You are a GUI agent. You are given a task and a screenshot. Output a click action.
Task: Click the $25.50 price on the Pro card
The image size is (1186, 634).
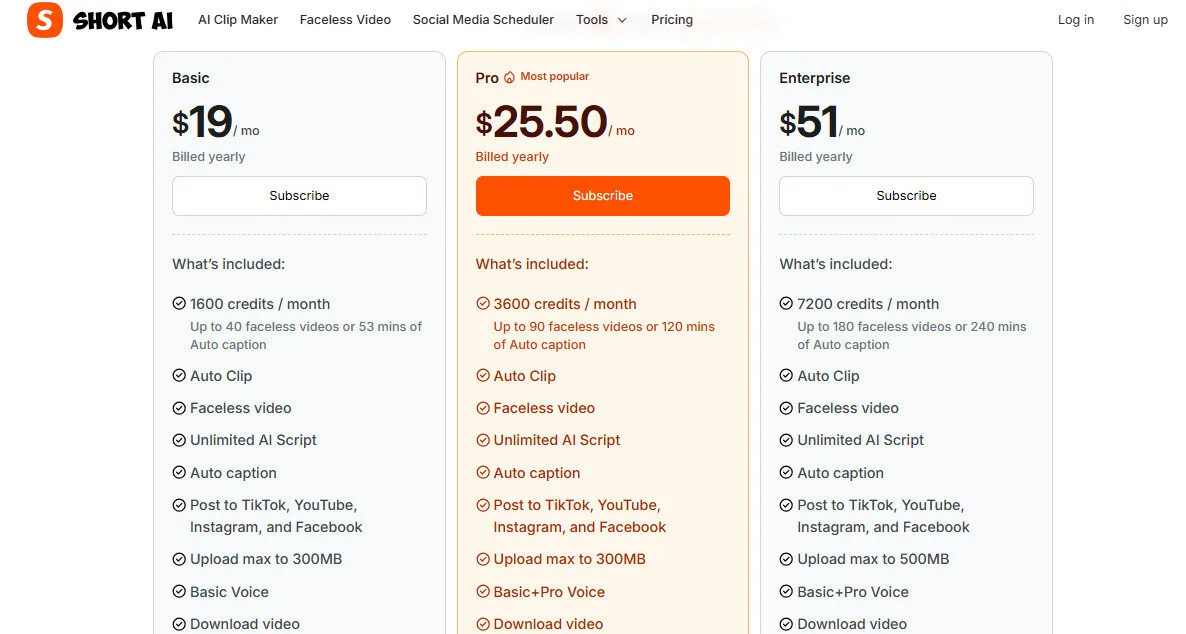click(540, 122)
